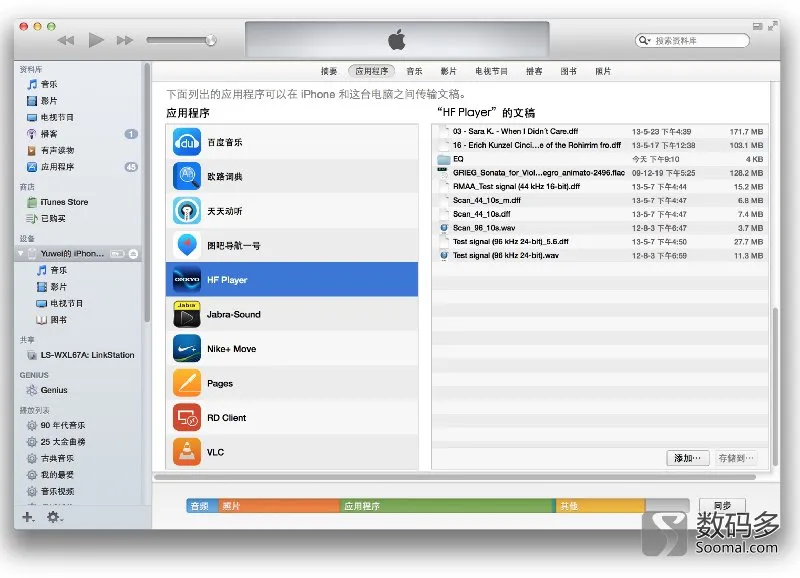This screenshot has width=800, height=578.
Task: Switch to the 音乐 tab in the top bar
Action: (414, 71)
